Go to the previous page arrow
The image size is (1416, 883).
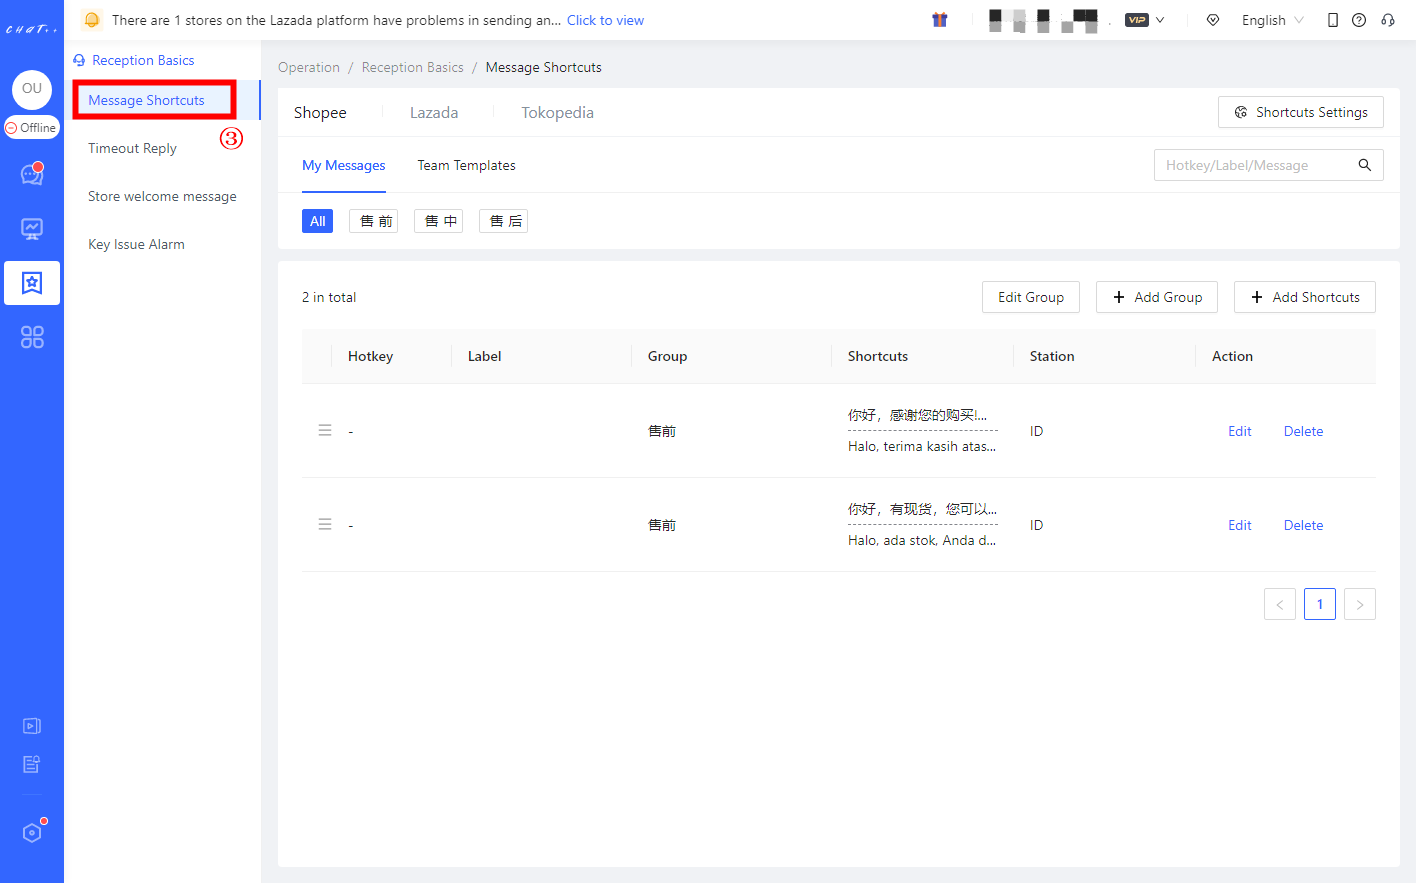click(1280, 604)
